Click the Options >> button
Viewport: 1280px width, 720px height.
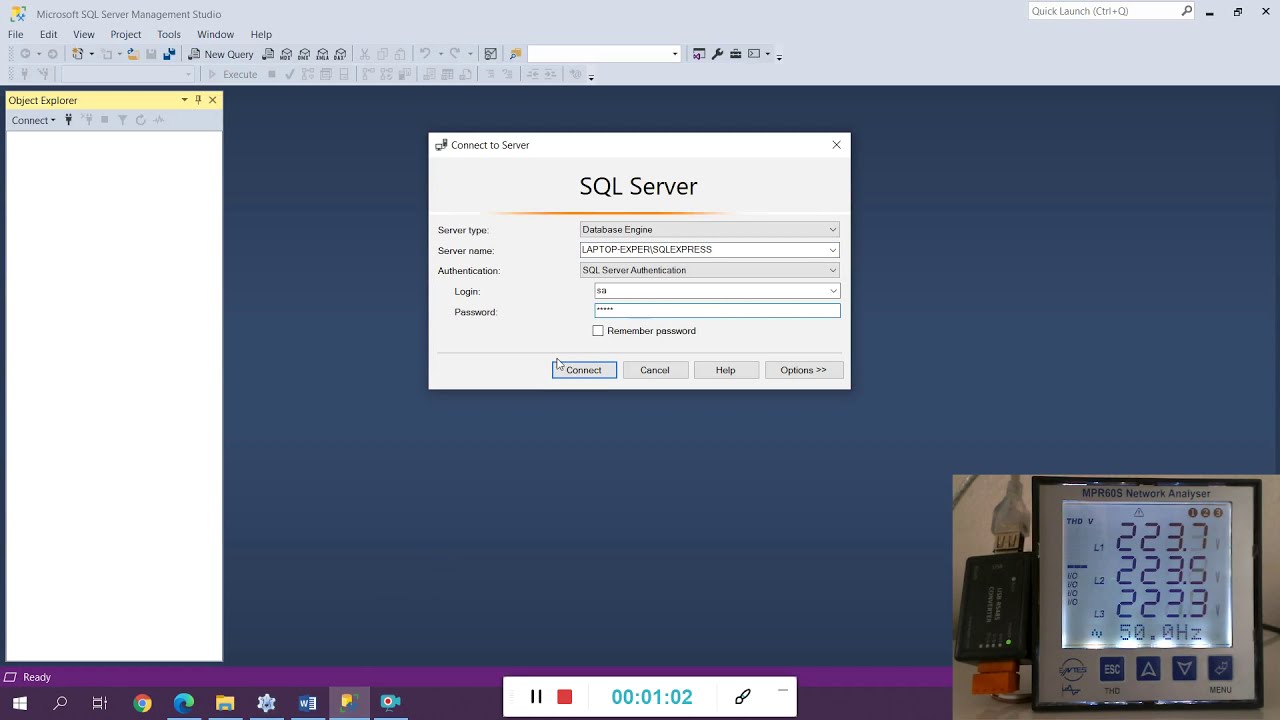(x=804, y=370)
